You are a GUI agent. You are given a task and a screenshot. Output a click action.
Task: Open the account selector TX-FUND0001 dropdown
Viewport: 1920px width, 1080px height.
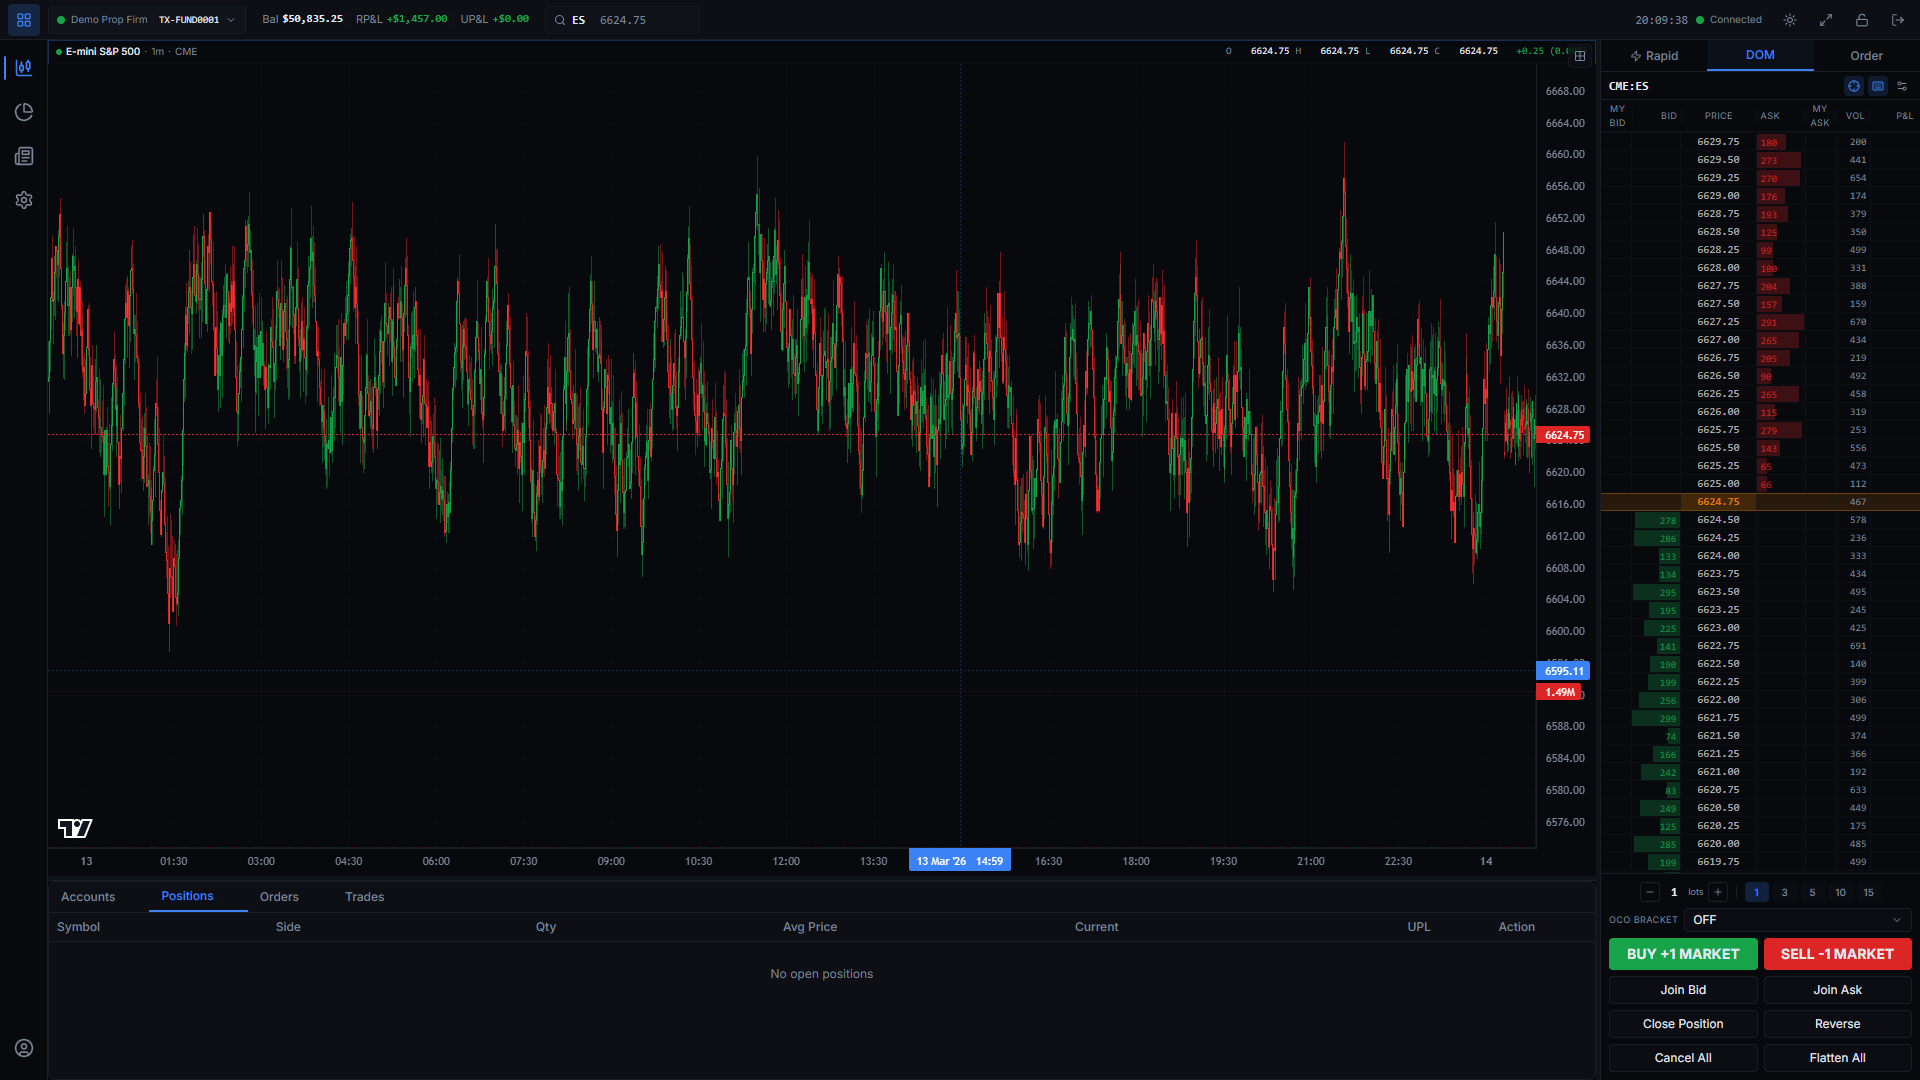(x=147, y=20)
